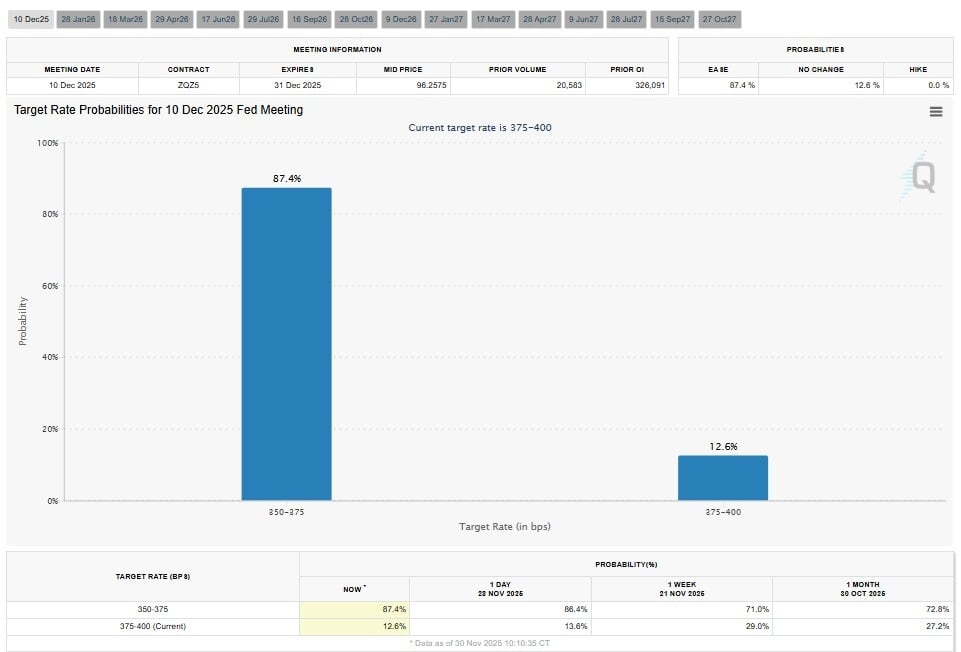Click the 12.6% NOW probability cell

[354, 626]
